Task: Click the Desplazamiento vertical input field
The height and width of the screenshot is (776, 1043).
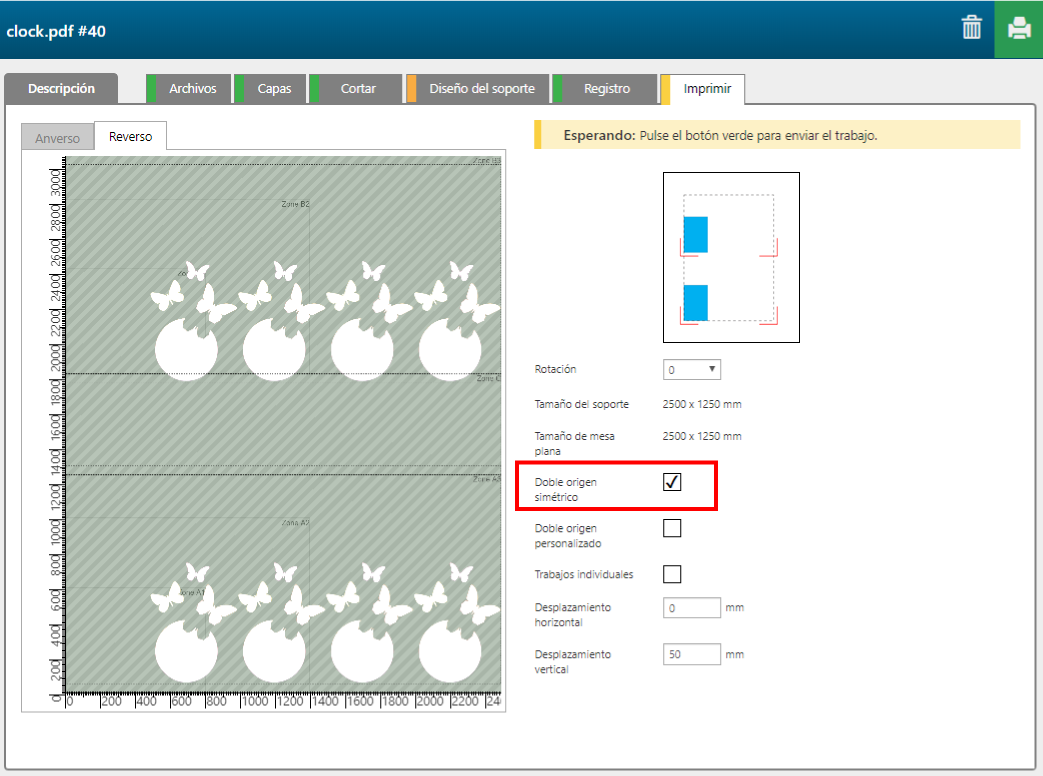Action: (x=691, y=654)
